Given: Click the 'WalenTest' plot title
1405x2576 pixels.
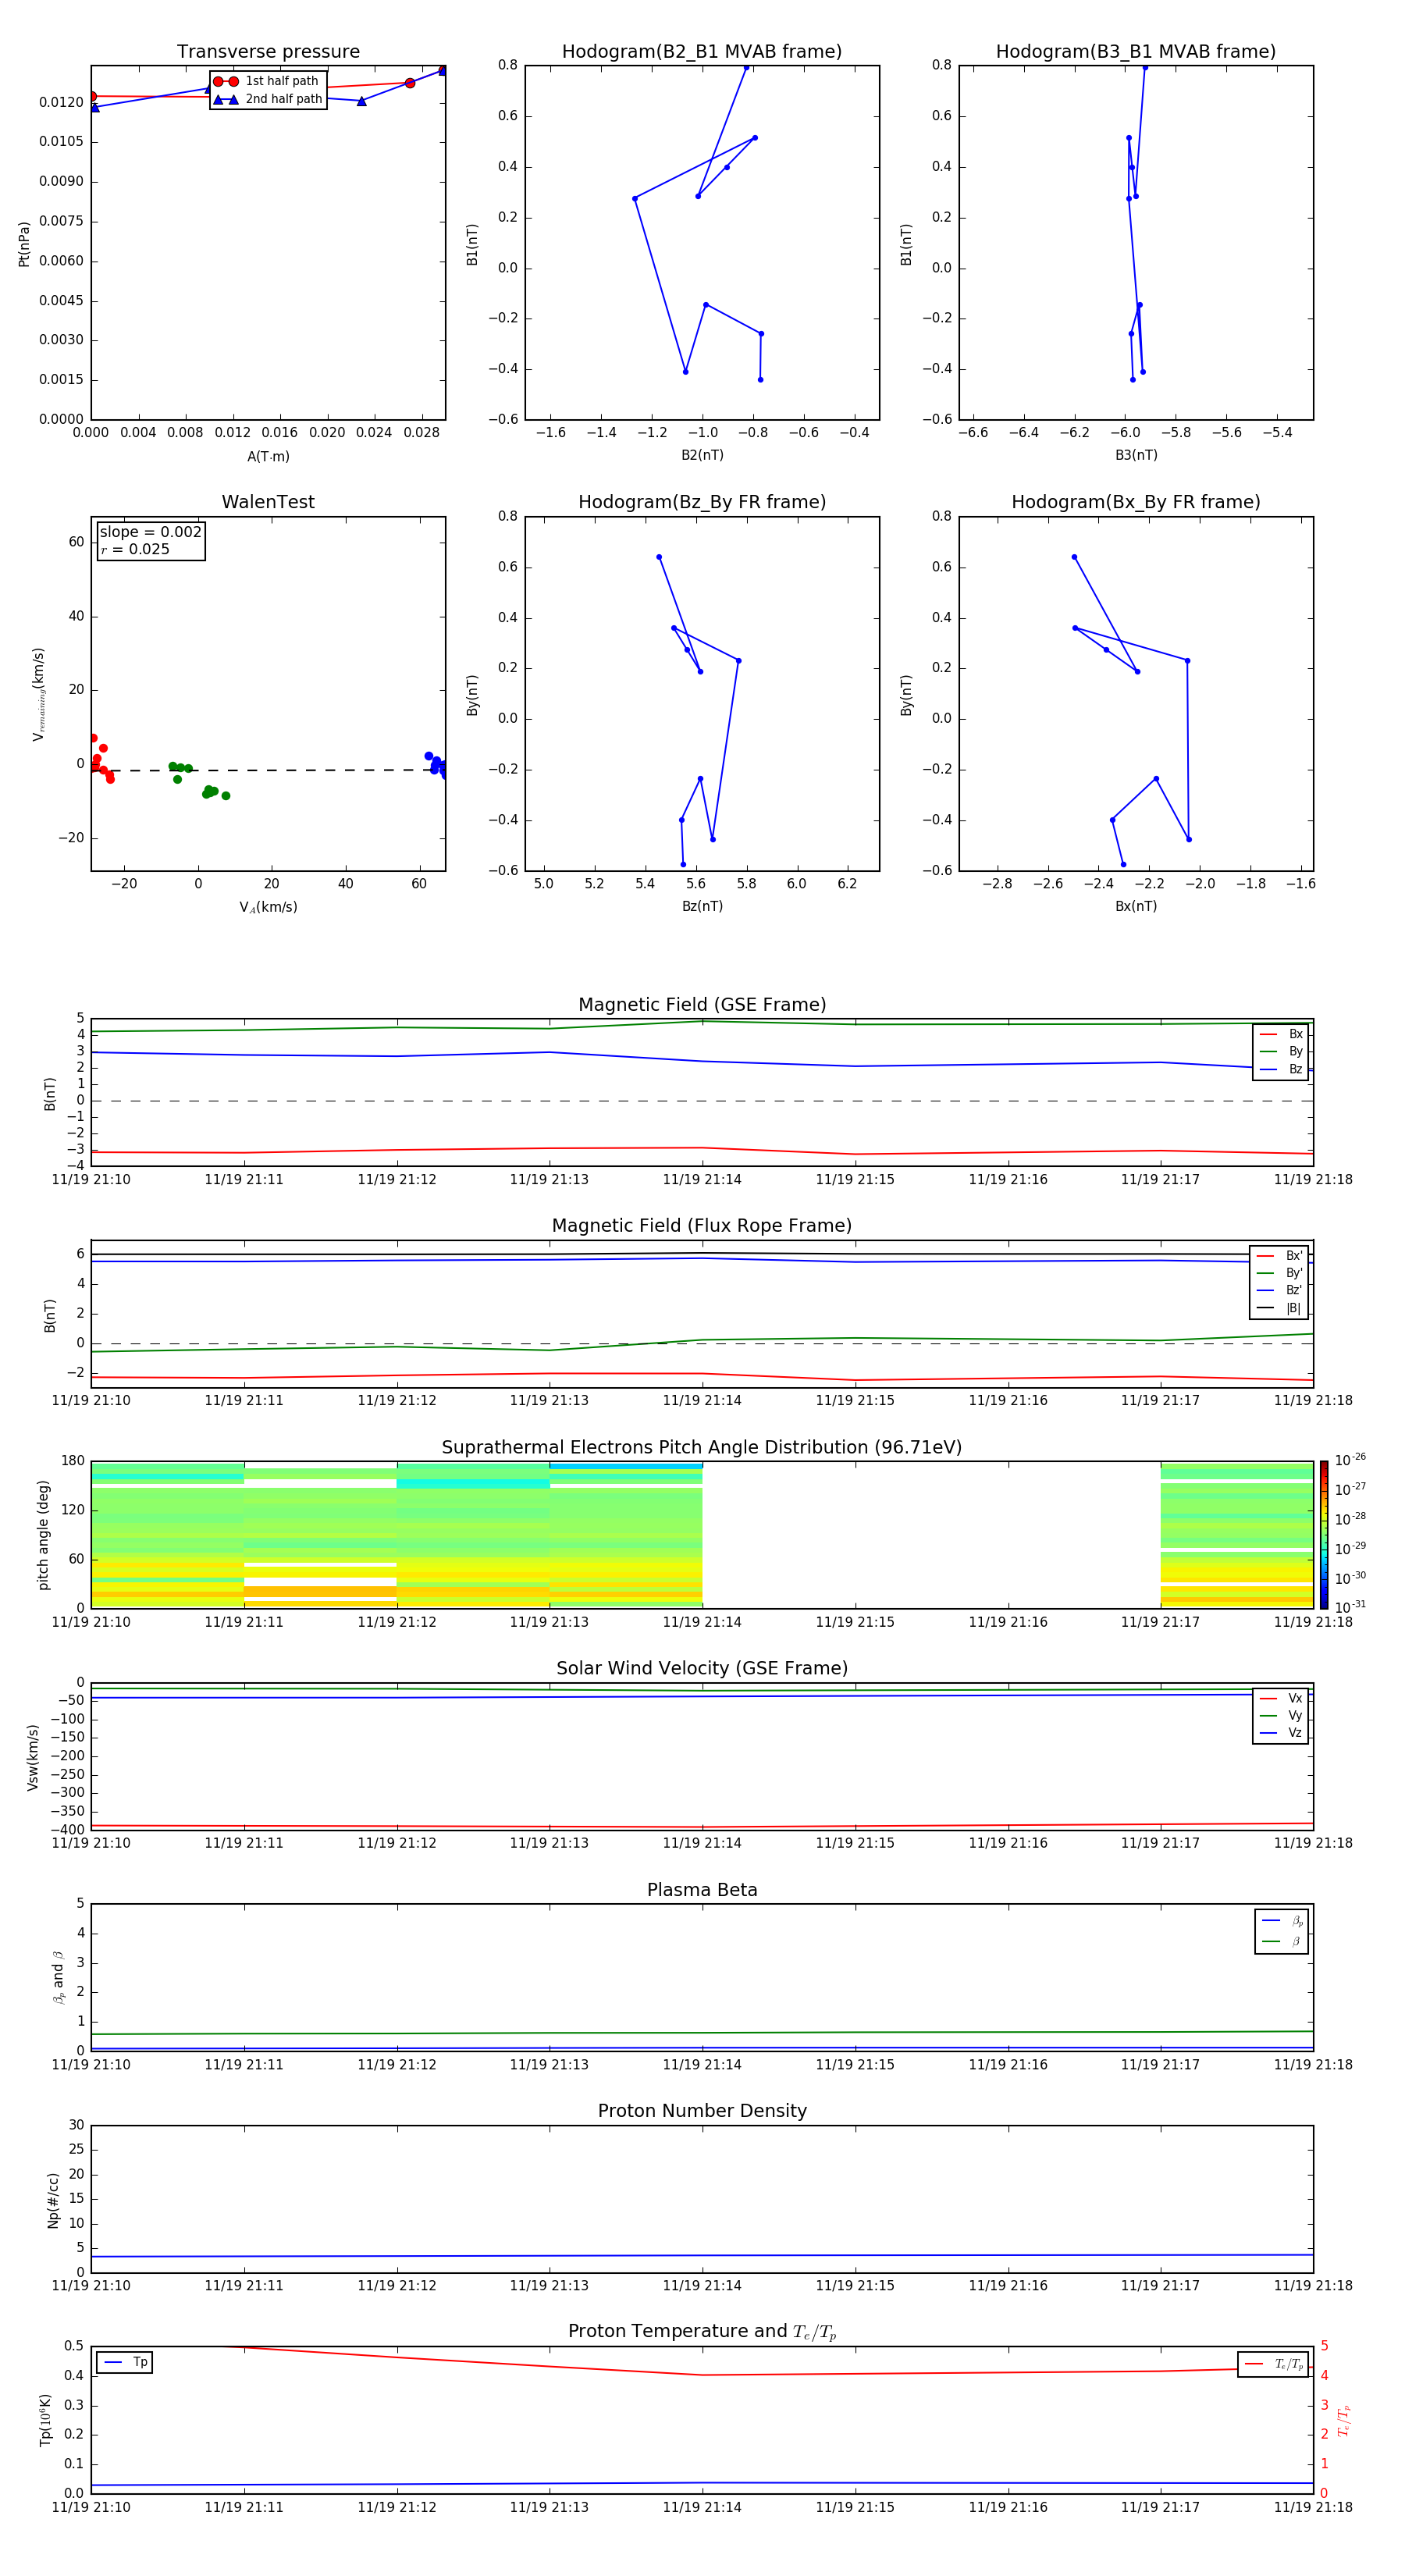Looking at the screenshot, I should [268, 502].
